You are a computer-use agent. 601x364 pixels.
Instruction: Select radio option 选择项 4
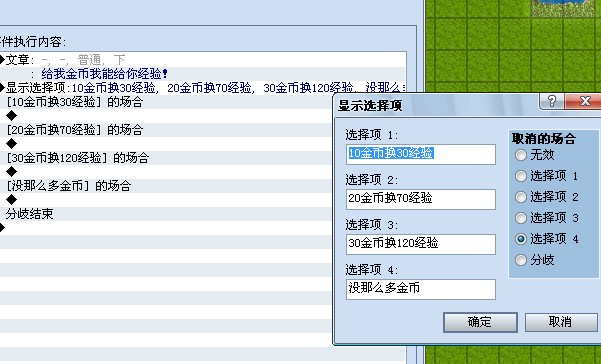[546, 239]
